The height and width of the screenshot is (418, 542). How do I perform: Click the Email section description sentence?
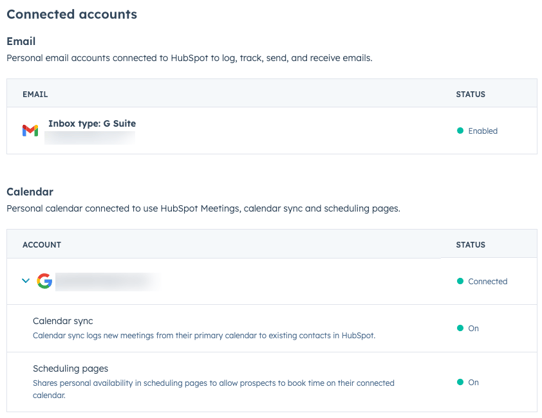[189, 58]
